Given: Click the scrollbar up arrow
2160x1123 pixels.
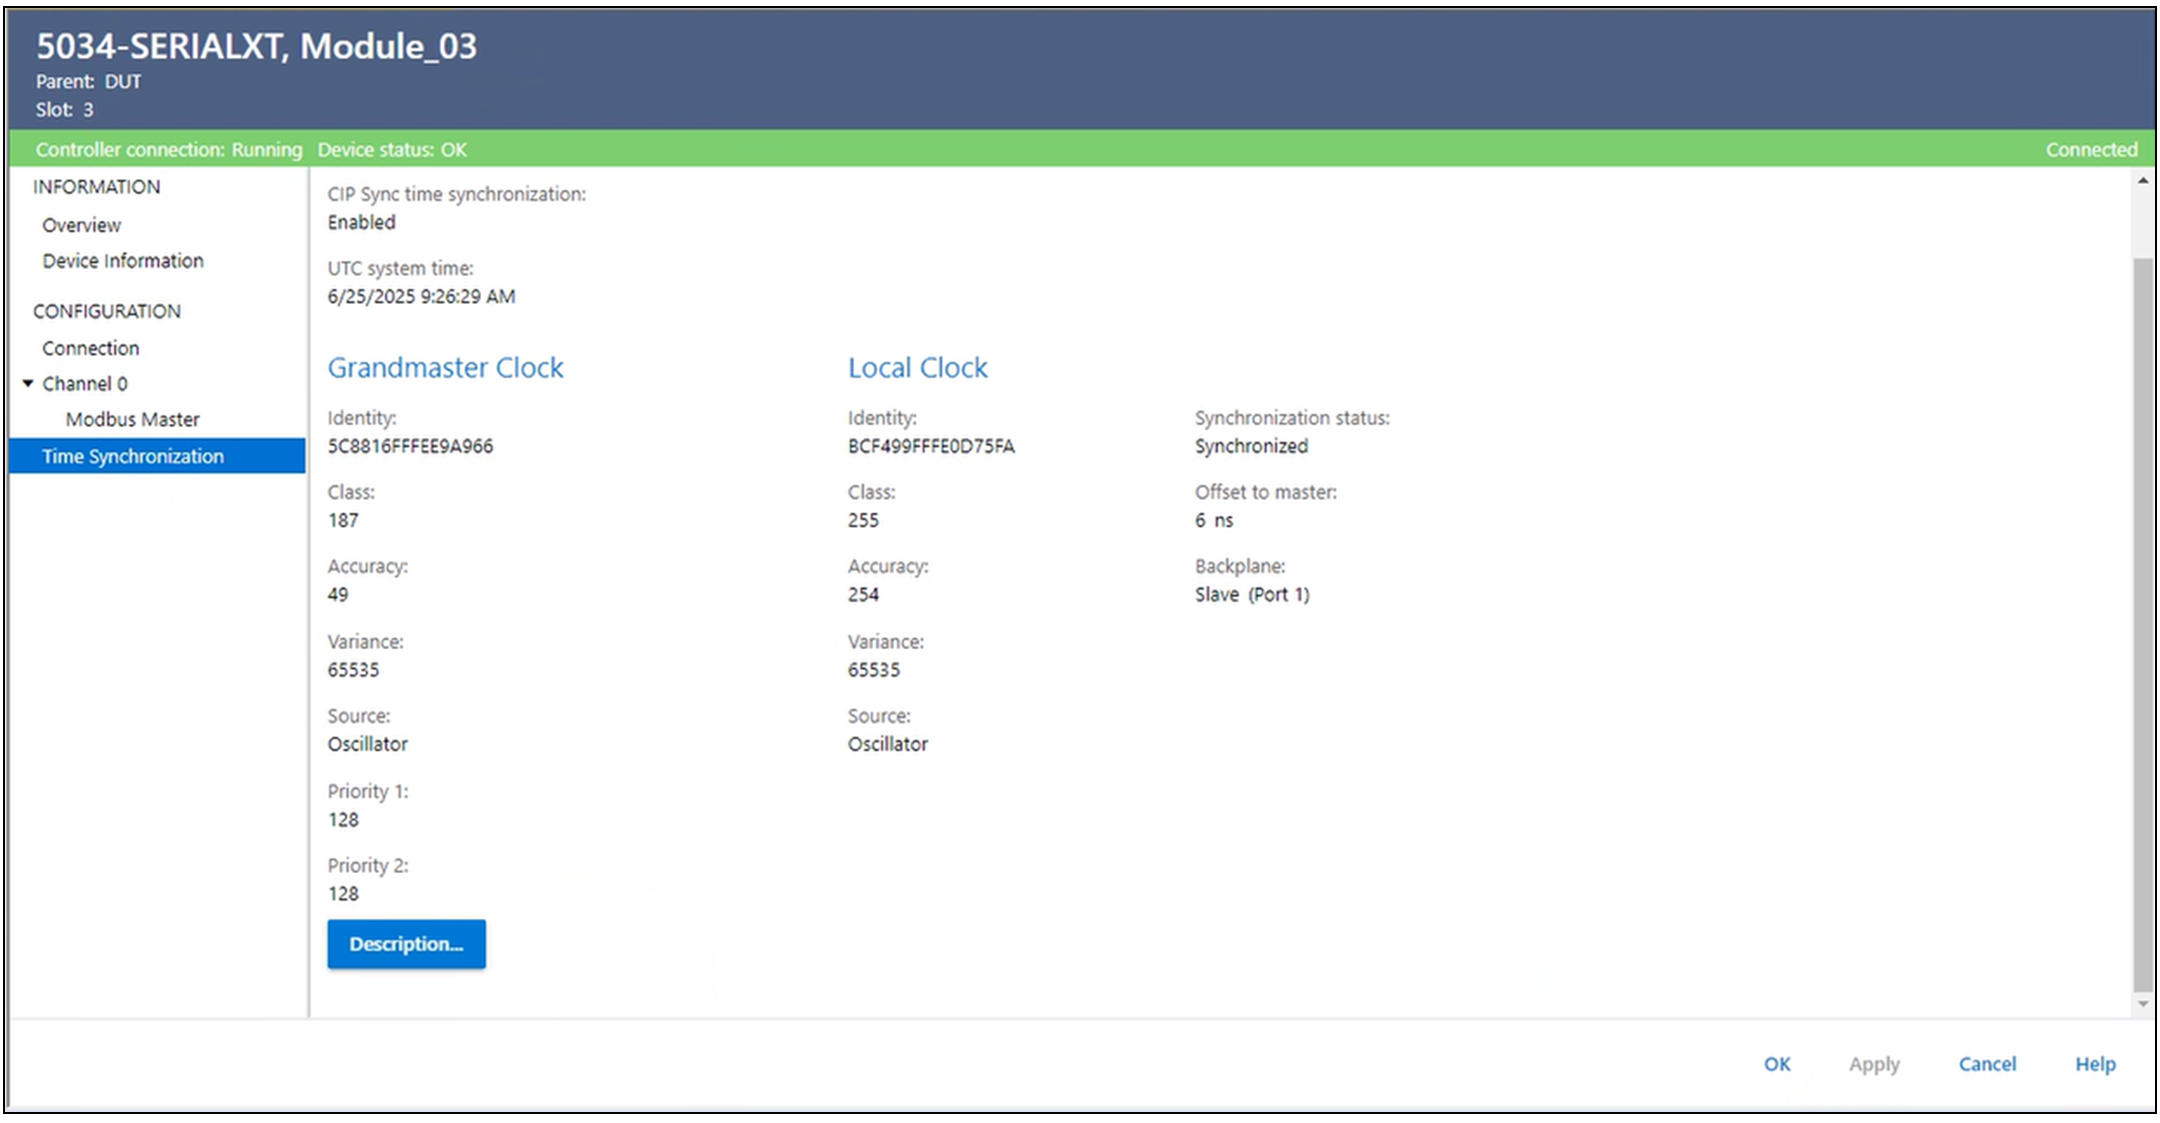Looking at the screenshot, I should click(2142, 181).
